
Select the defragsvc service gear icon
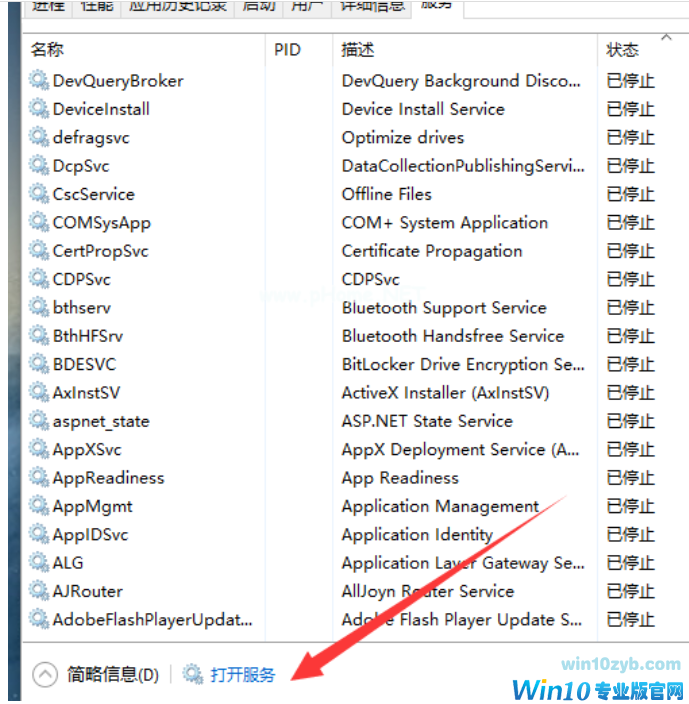click(39, 137)
